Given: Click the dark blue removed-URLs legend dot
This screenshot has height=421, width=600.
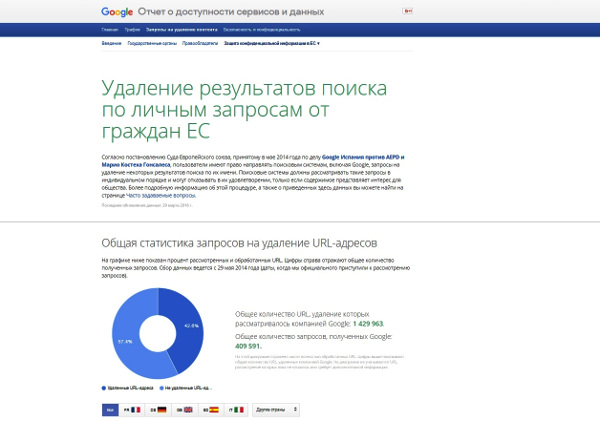Looking at the screenshot, I should click(104, 386).
